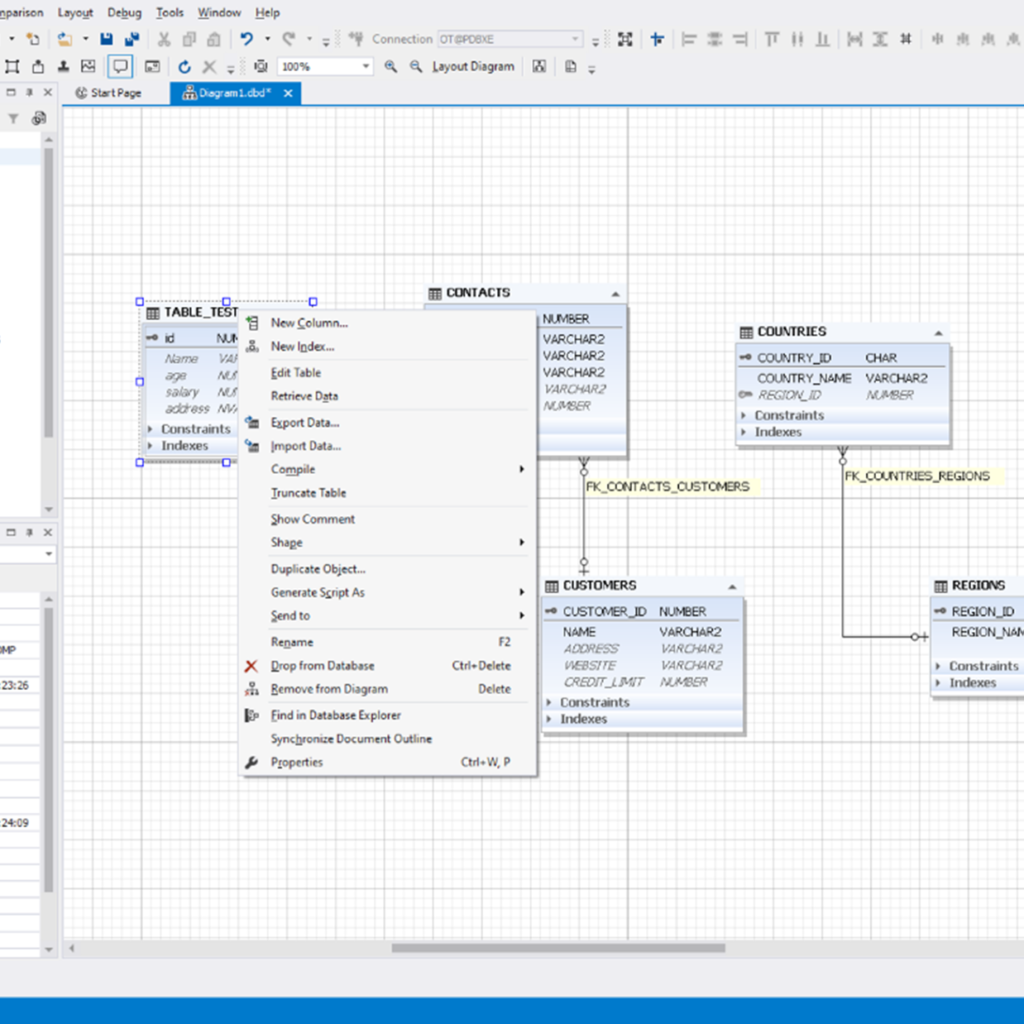The width and height of the screenshot is (1024, 1024).
Task: Click the Open file folder icon
Action: (65, 39)
